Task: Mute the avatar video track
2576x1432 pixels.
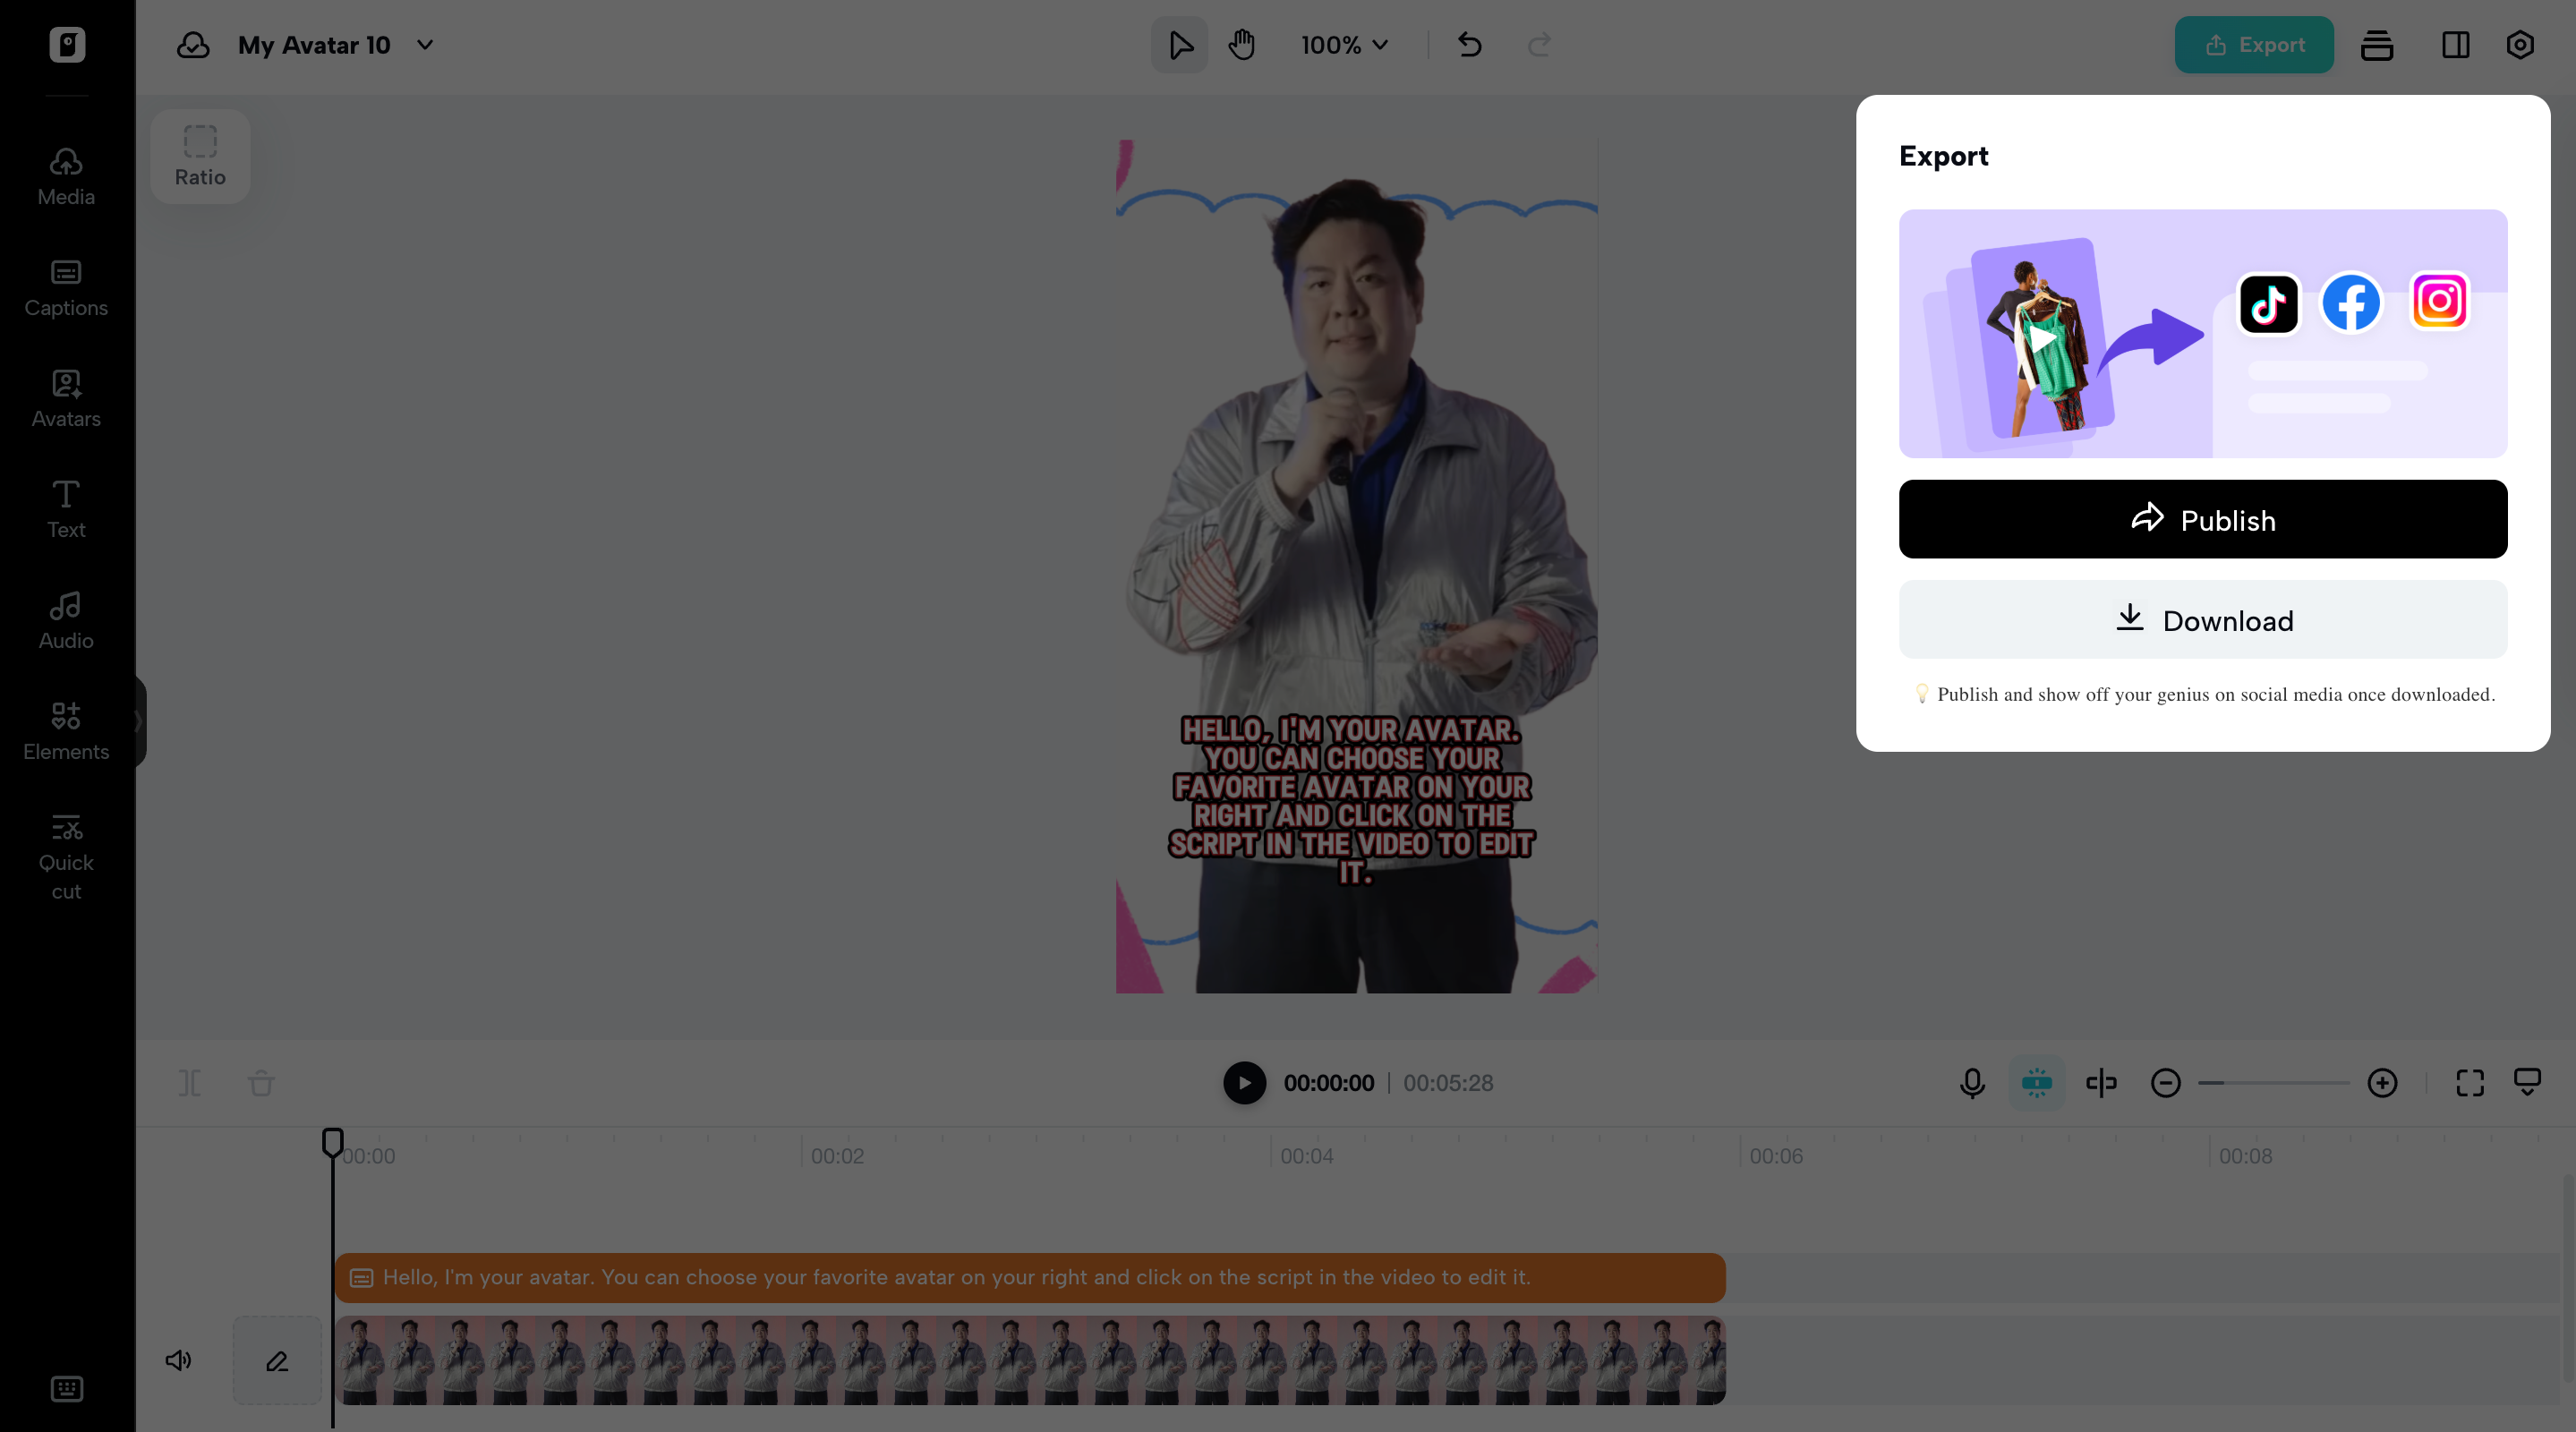Action: tap(179, 1360)
